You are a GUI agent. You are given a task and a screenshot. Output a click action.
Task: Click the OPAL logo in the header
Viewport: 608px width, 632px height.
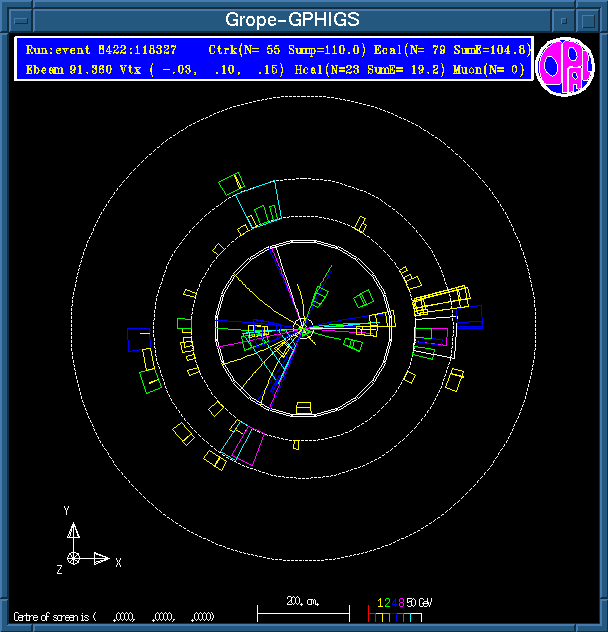pyautogui.click(x=565, y=69)
